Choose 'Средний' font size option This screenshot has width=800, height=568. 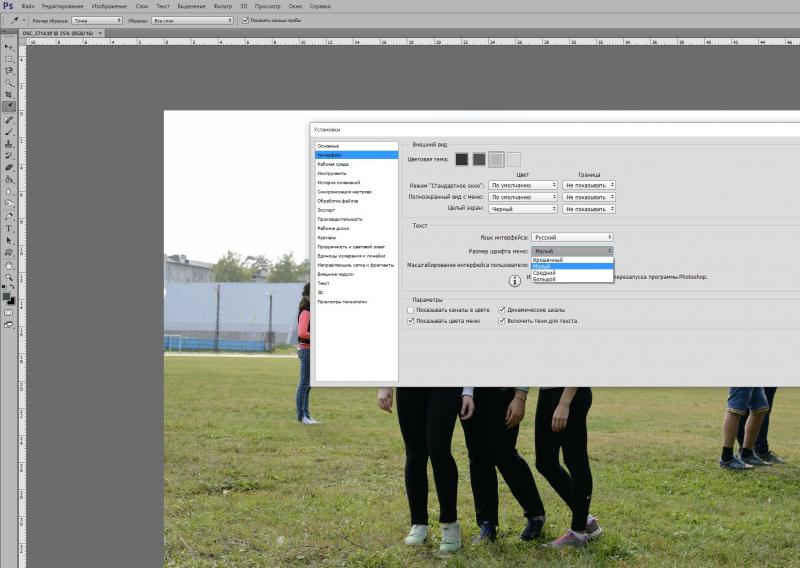(x=572, y=273)
